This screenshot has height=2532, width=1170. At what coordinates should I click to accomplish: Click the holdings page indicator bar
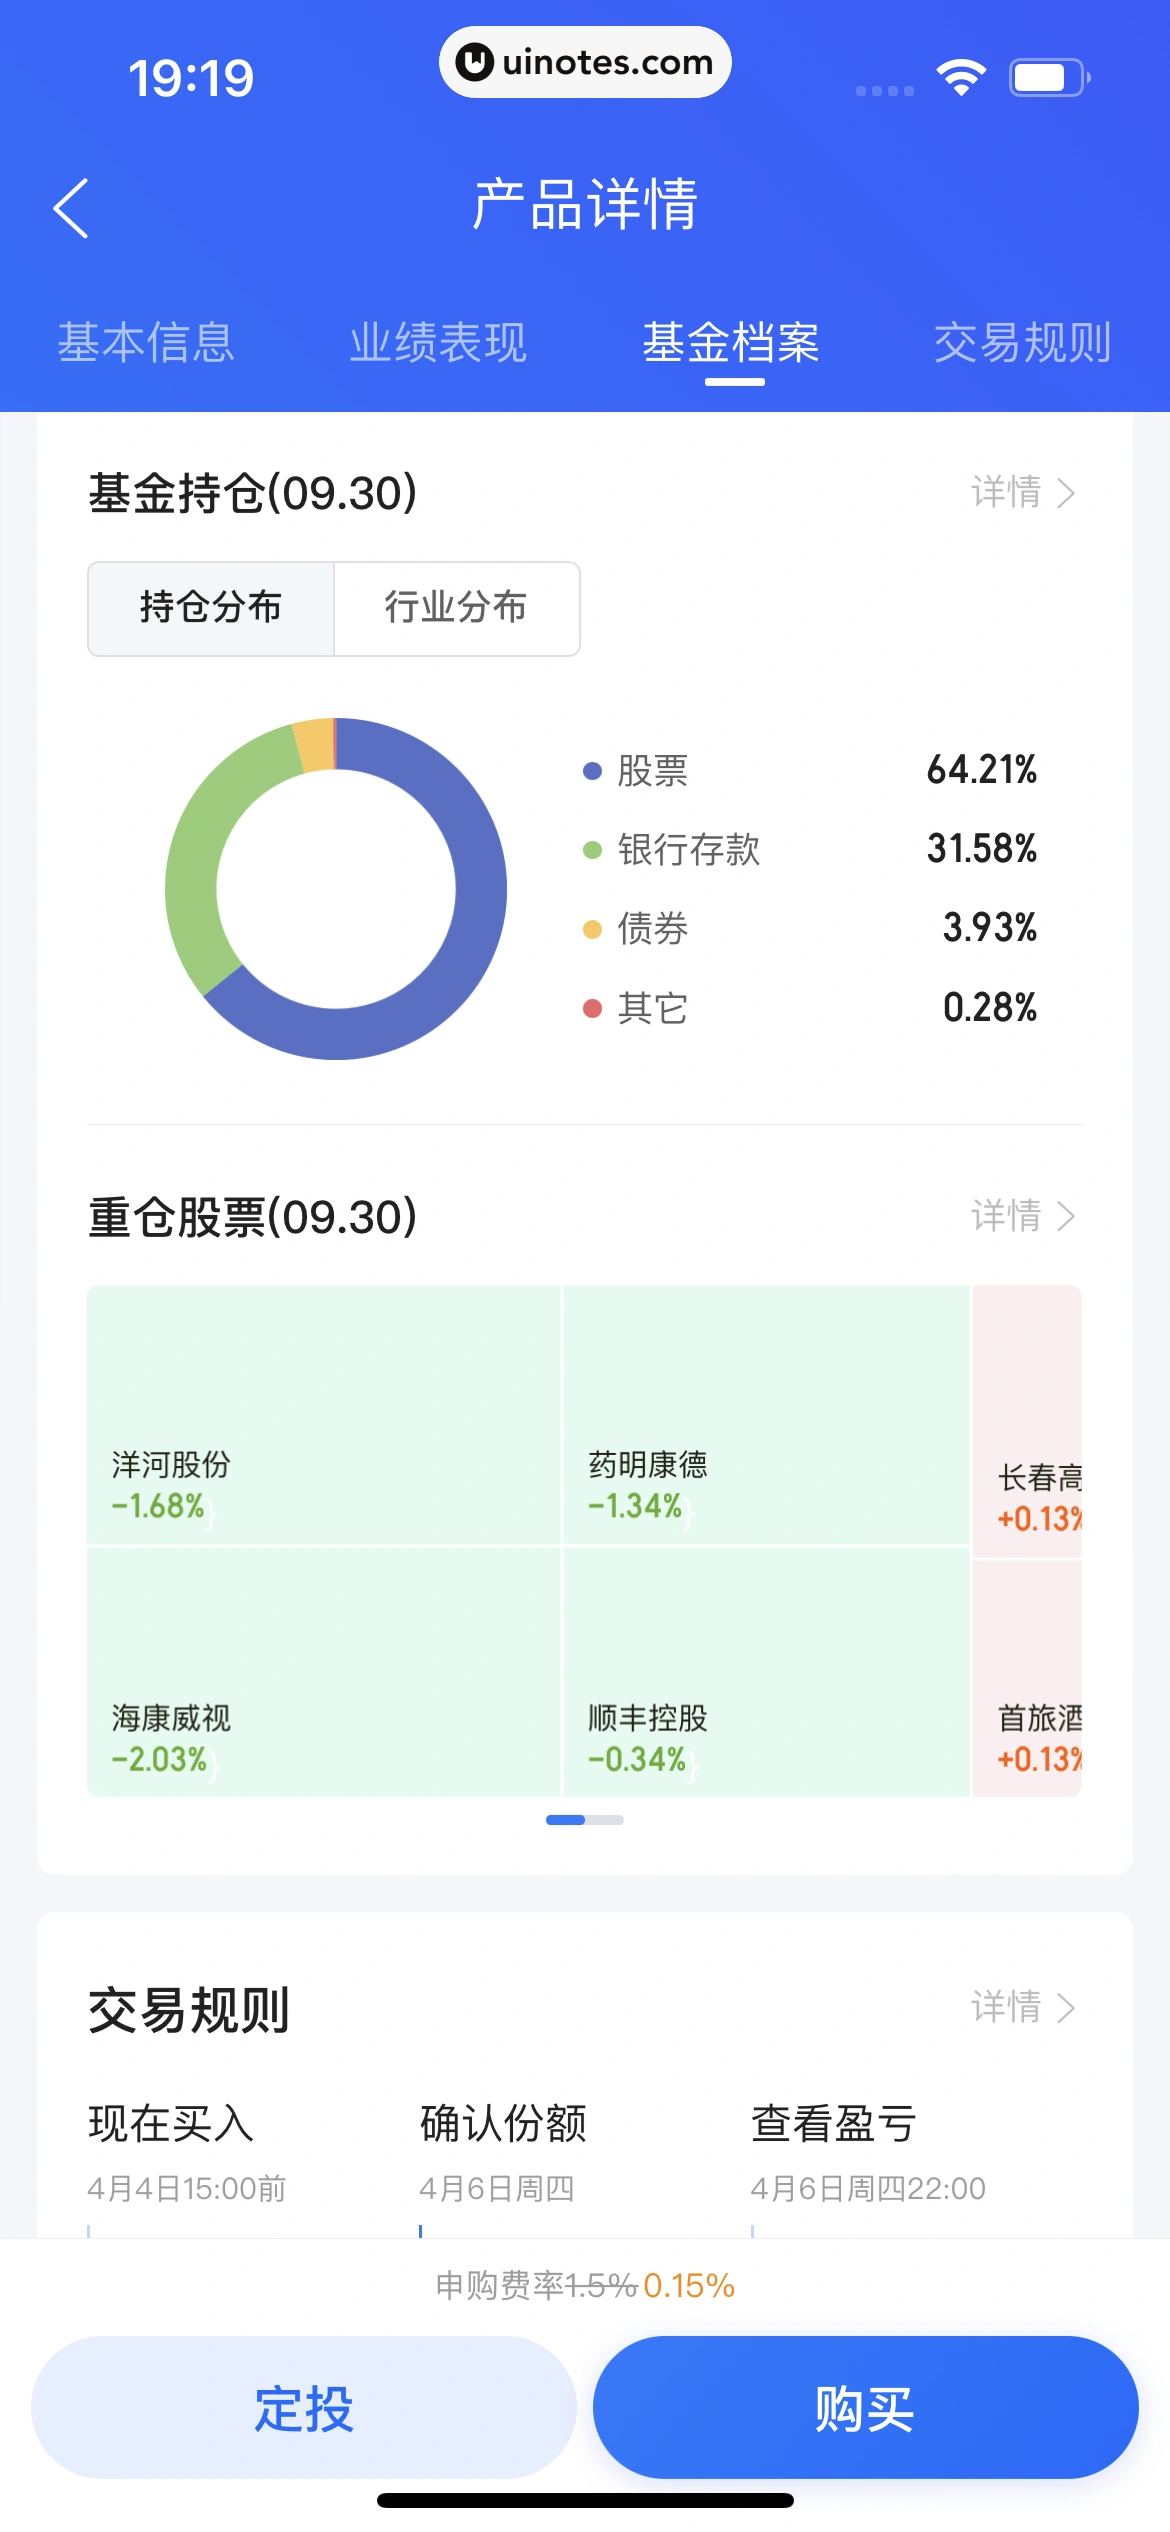pyautogui.click(x=585, y=1820)
